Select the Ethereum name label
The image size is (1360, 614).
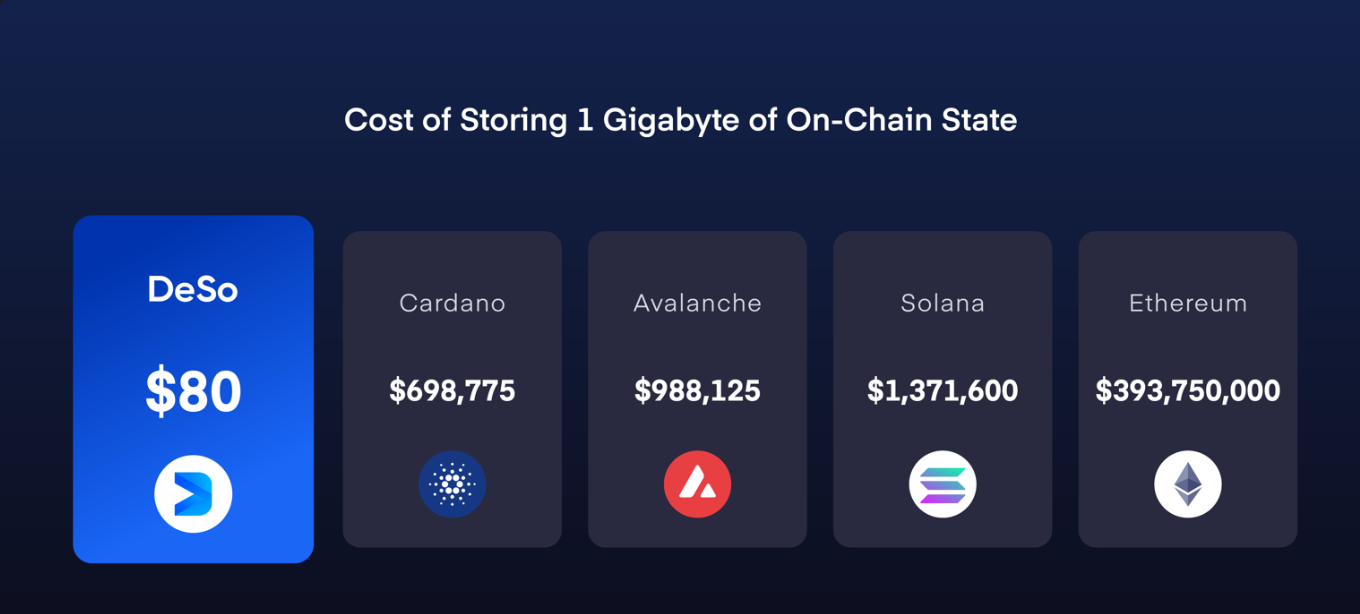pos(1187,303)
